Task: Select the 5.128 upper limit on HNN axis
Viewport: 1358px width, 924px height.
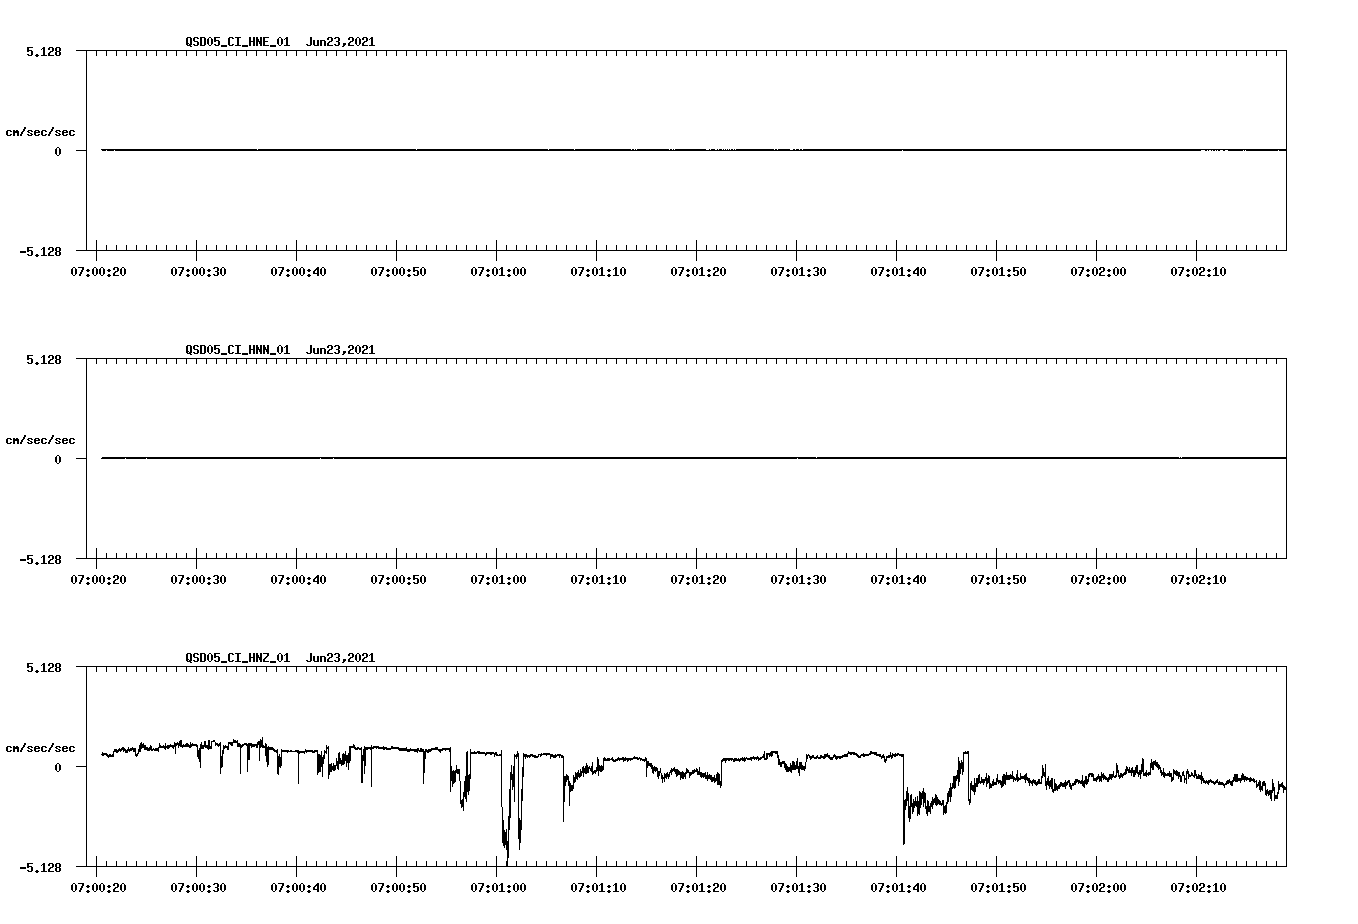Action: point(44,359)
